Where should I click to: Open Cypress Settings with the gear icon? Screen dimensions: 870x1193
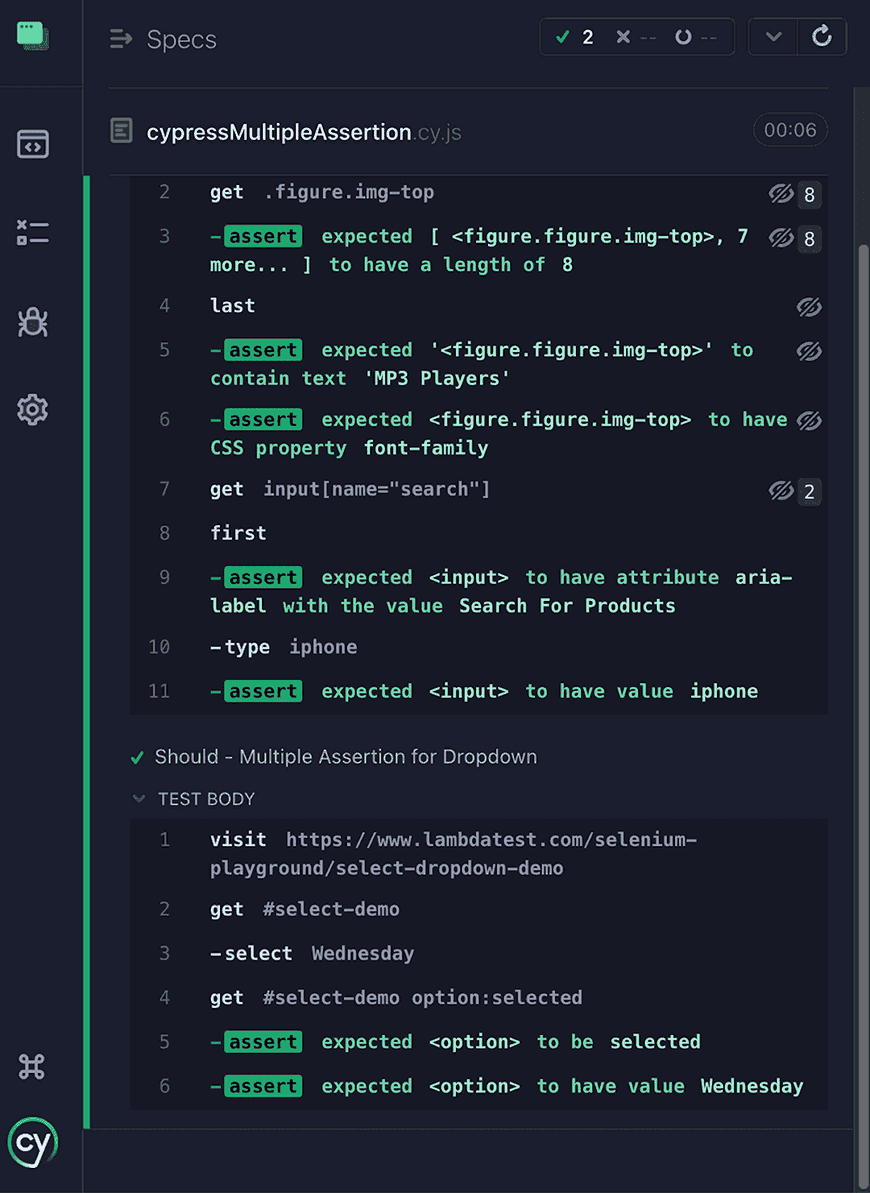[33, 410]
